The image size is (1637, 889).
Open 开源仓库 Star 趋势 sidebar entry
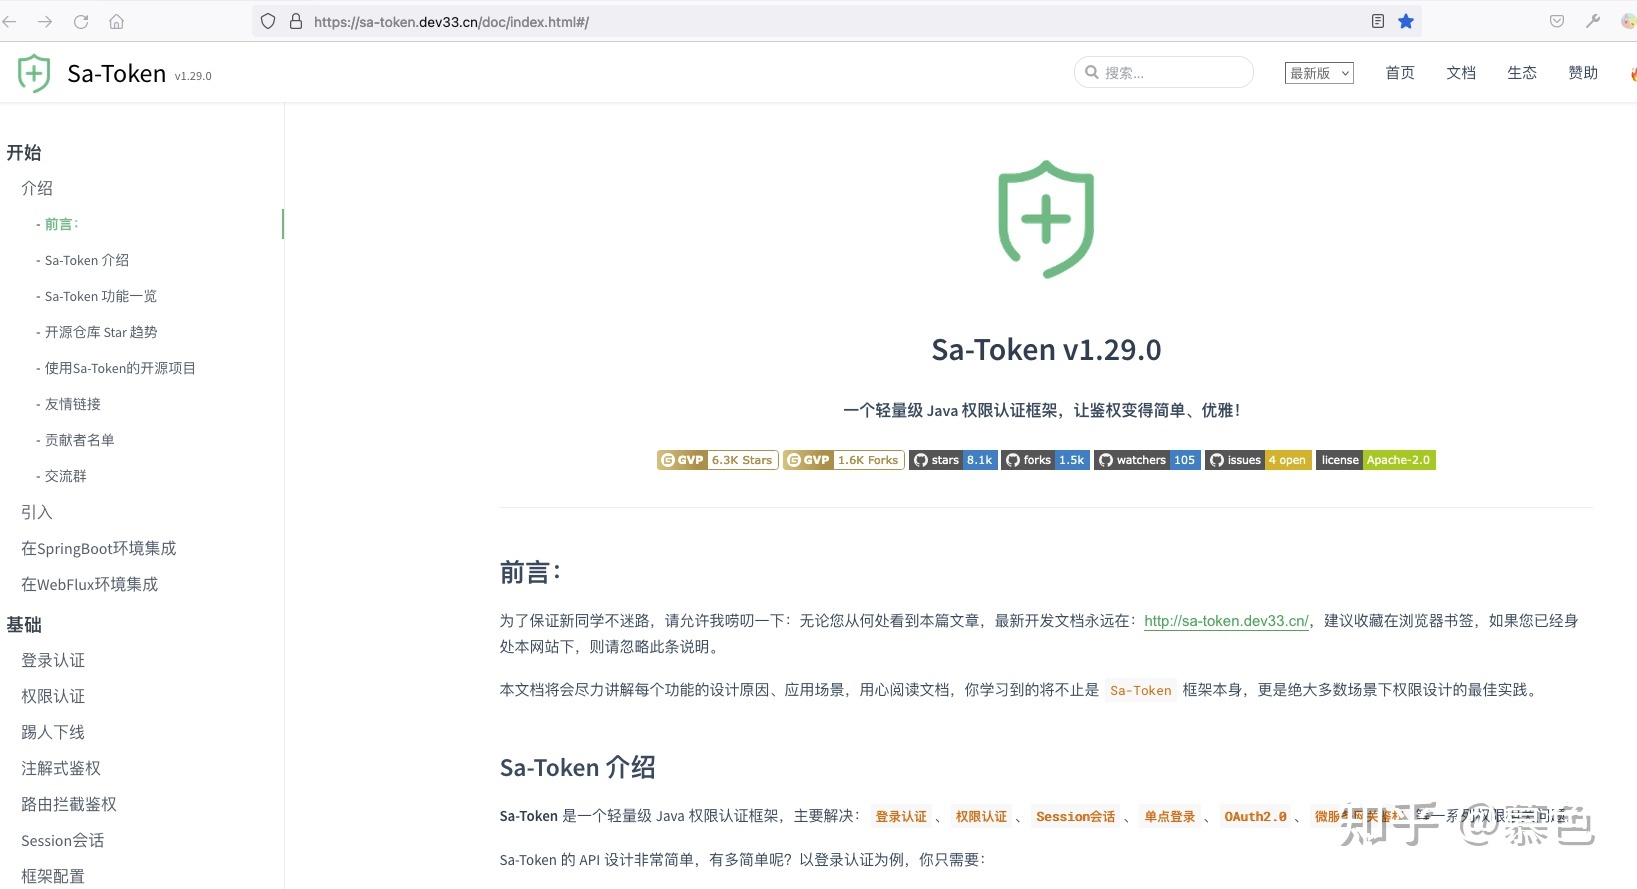pyautogui.click(x=100, y=332)
